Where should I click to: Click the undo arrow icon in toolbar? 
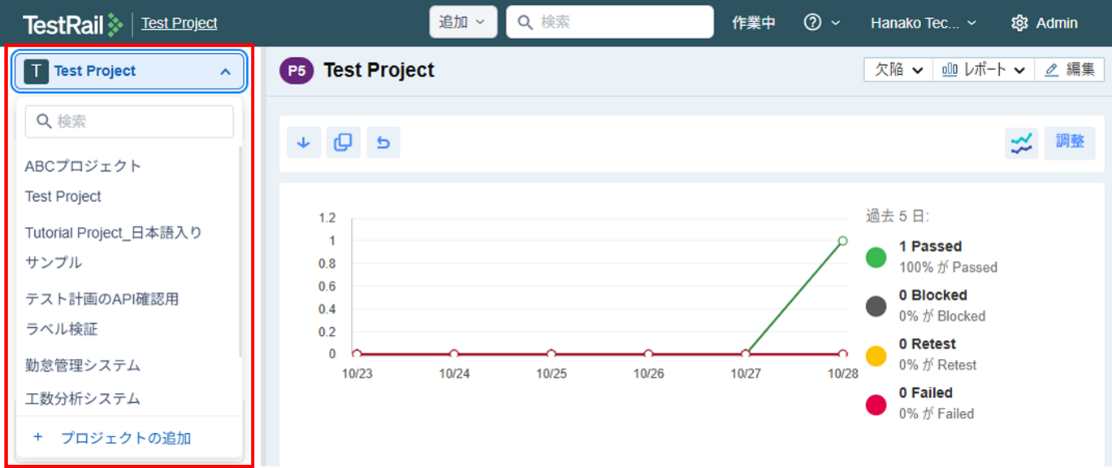click(x=383, y=143)
